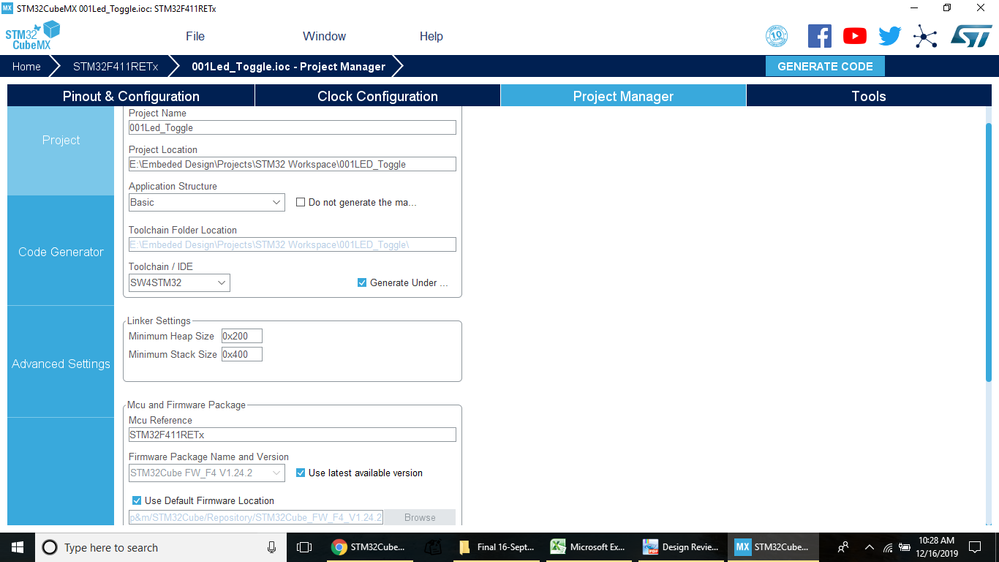Uncheck Use Default Firmware Location
This screenshot has width=999, height=562.
[136, 501]
